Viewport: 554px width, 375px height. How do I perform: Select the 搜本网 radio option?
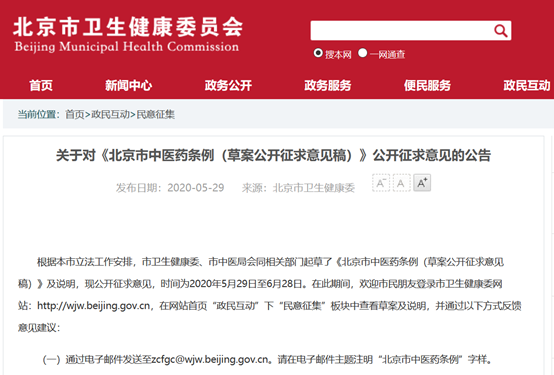(x=318, y=53)
